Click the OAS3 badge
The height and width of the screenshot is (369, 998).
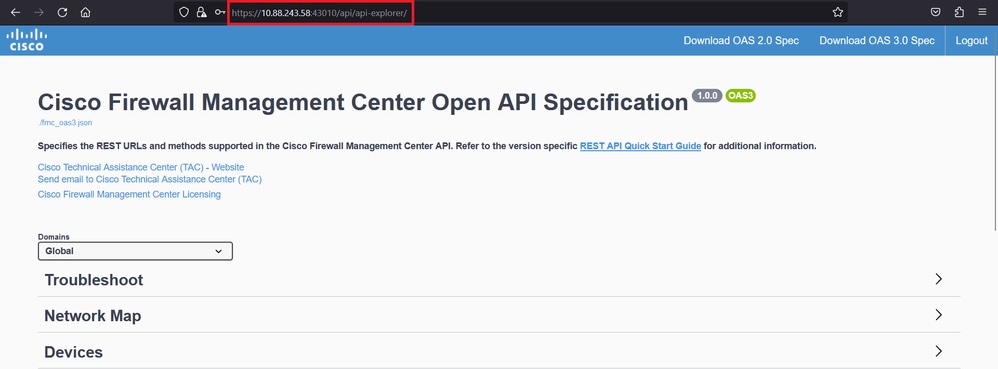coord(740,96)
